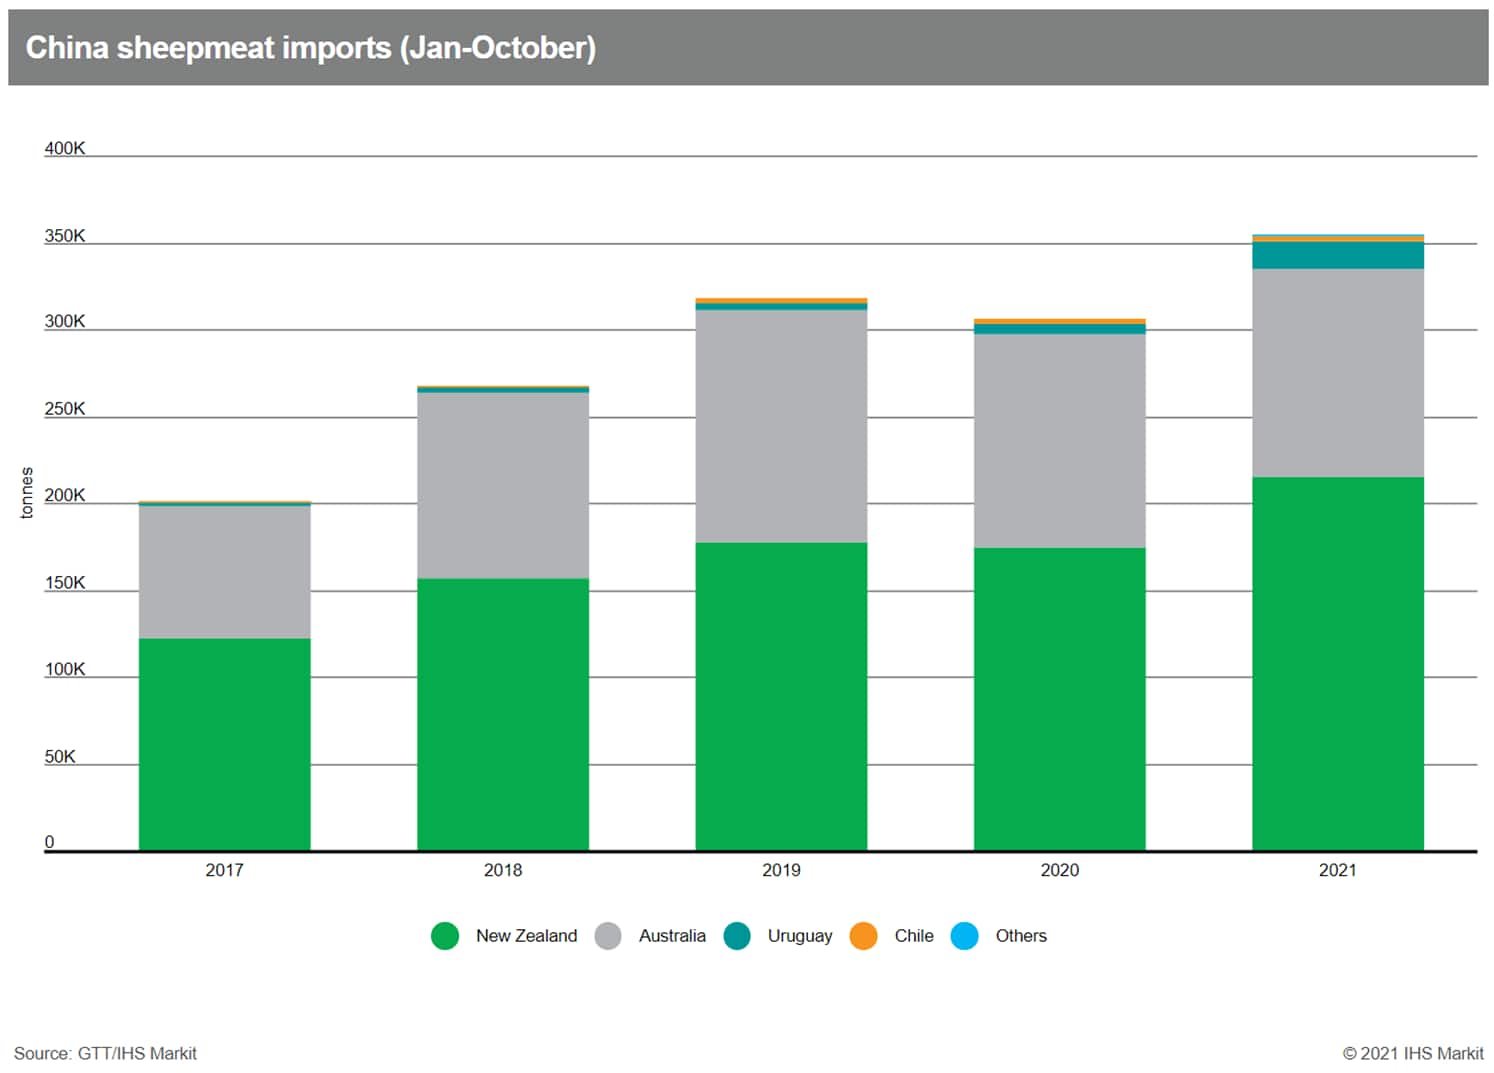The width and height of the screenshot is (1494, 1073).
Task: Click the Source: GTT/IHS Markit text
Action: click(x=105, y=1053)
